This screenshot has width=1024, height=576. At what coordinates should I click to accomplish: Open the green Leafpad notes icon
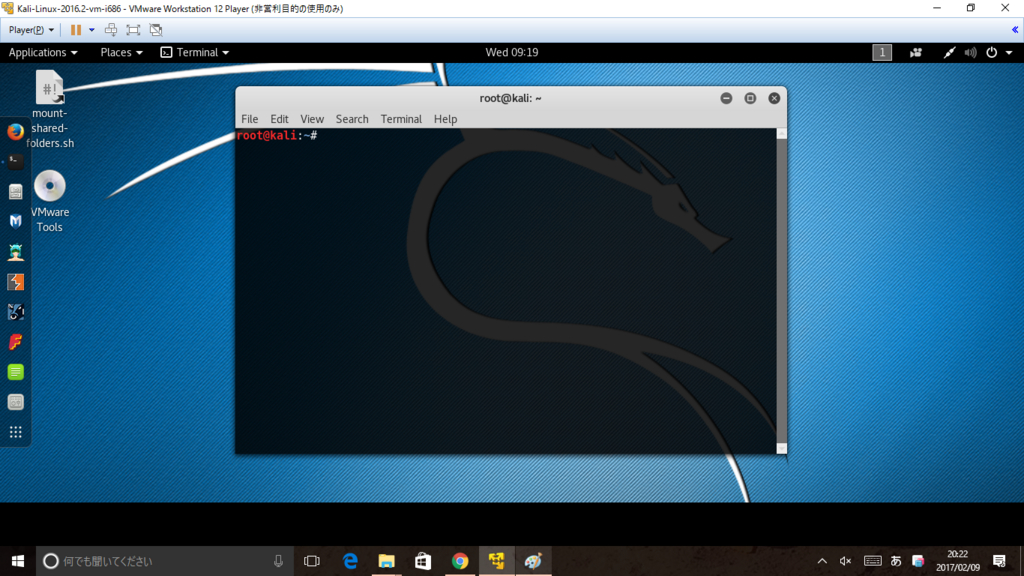pos(16,372)
